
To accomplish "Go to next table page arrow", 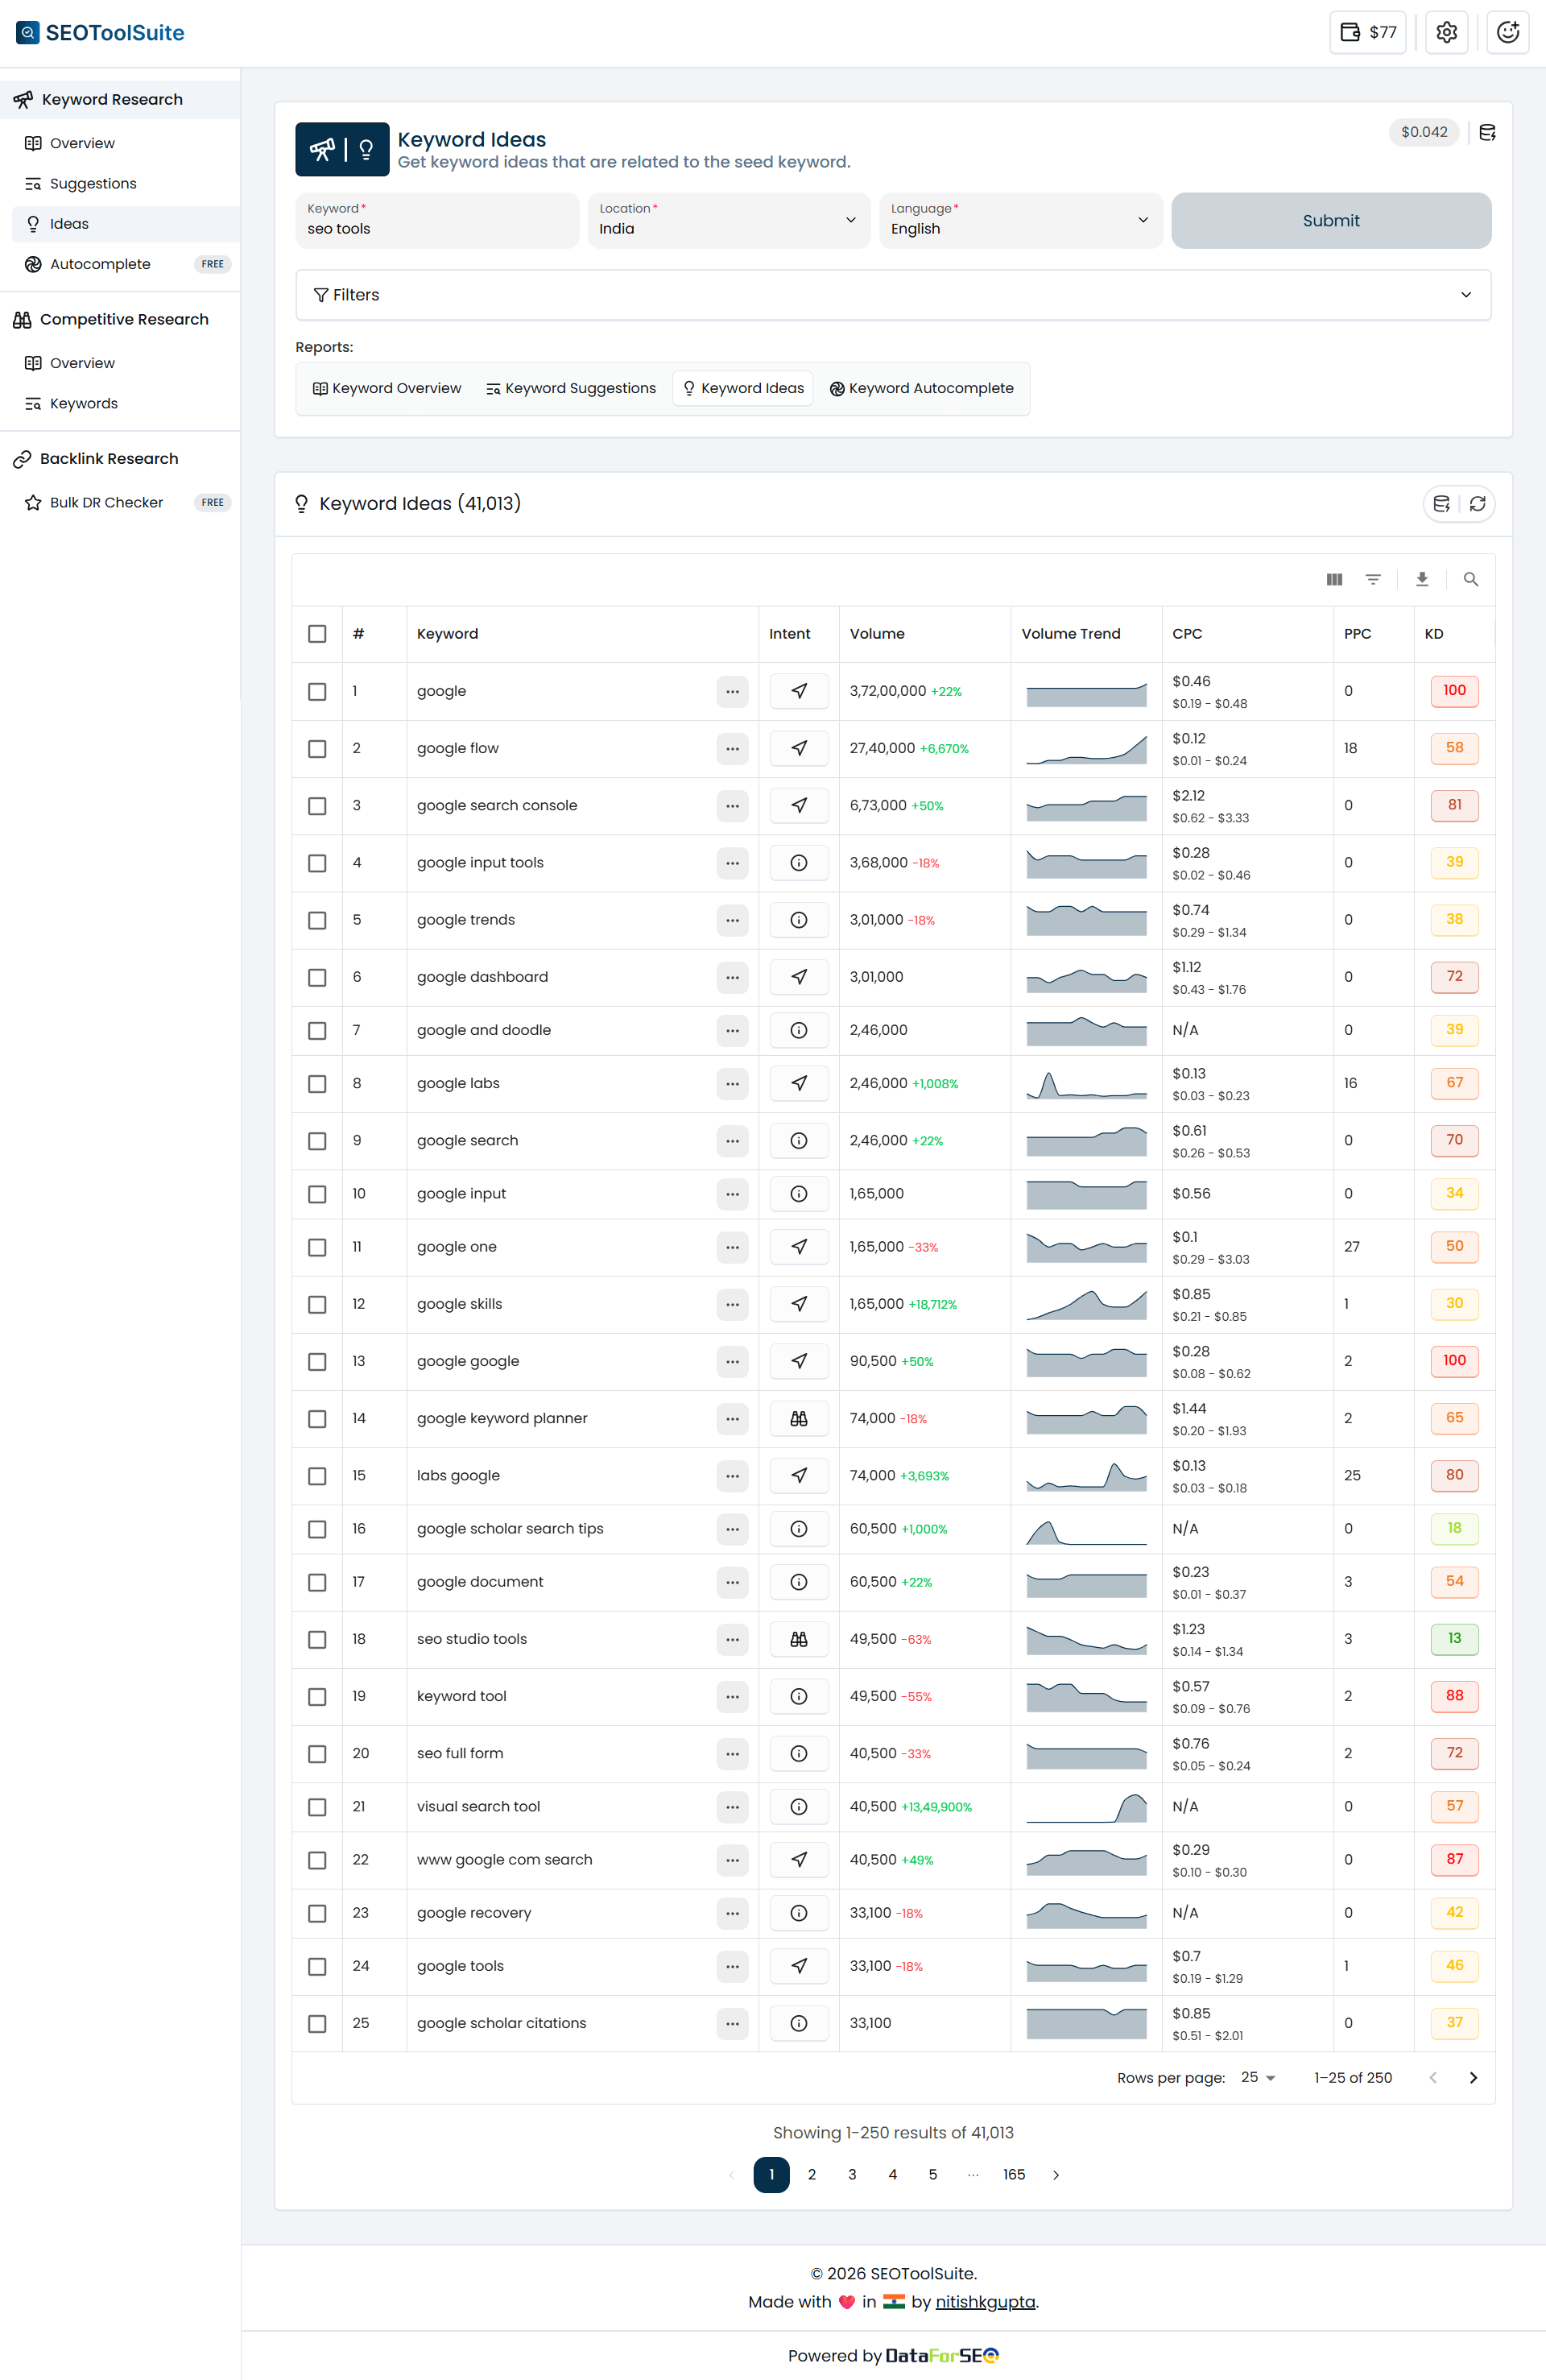I will coord(1473,2077).
